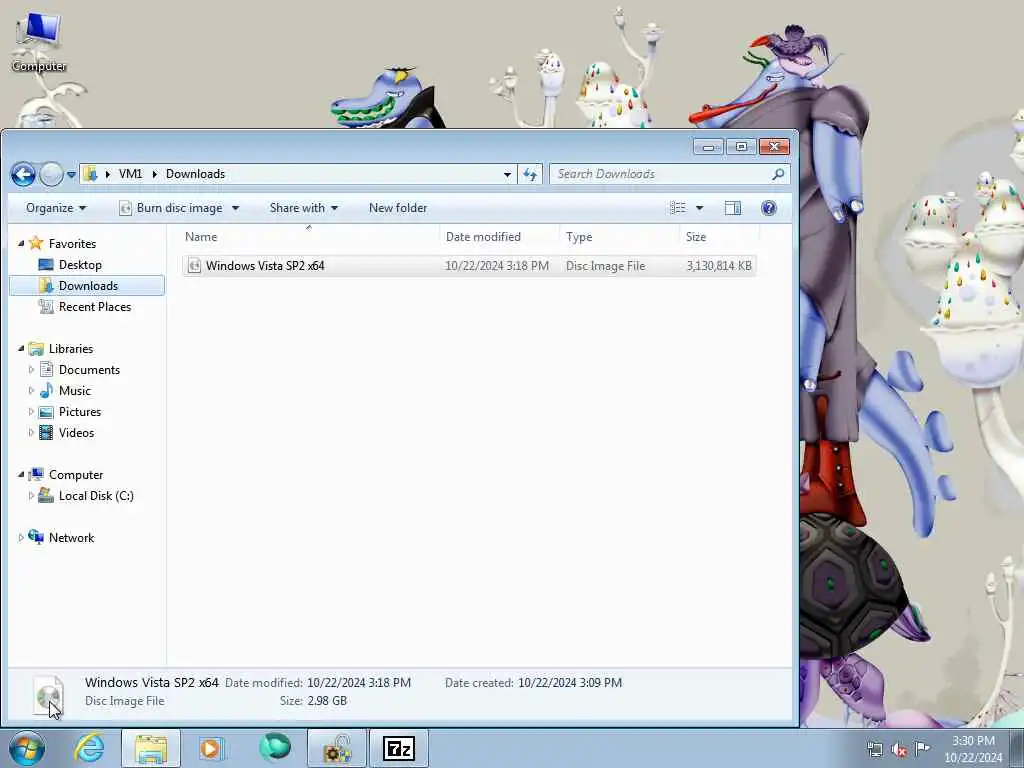Select Favorites in navigation pane
The width and height of the screenshot is (1024, 768).
tap(72, 244)
